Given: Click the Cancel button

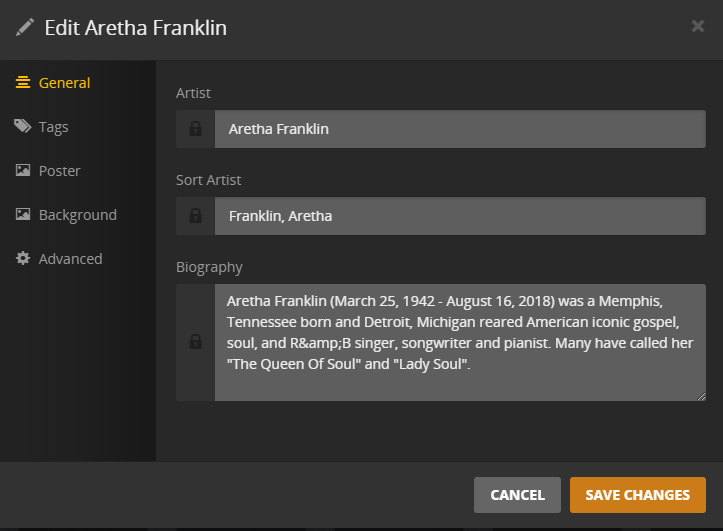Looking at the screenshot, I should tap(517, 495).
